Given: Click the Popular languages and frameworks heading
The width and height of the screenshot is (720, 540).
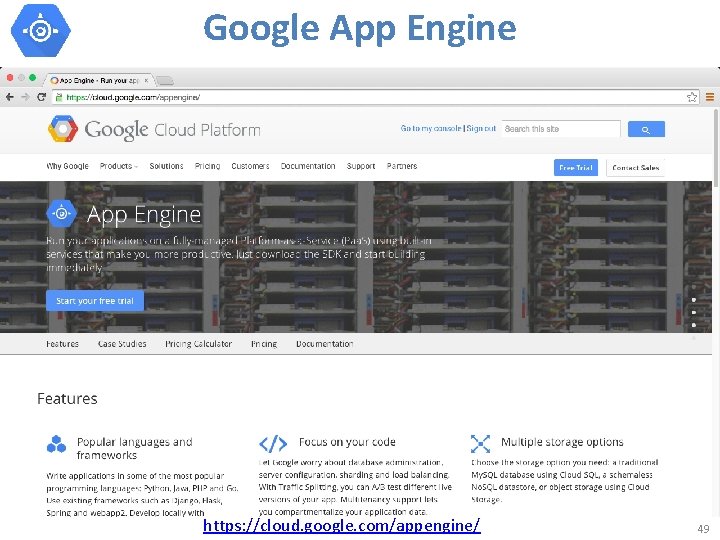Looking at the screenshot, I should [x=135, y=448].
